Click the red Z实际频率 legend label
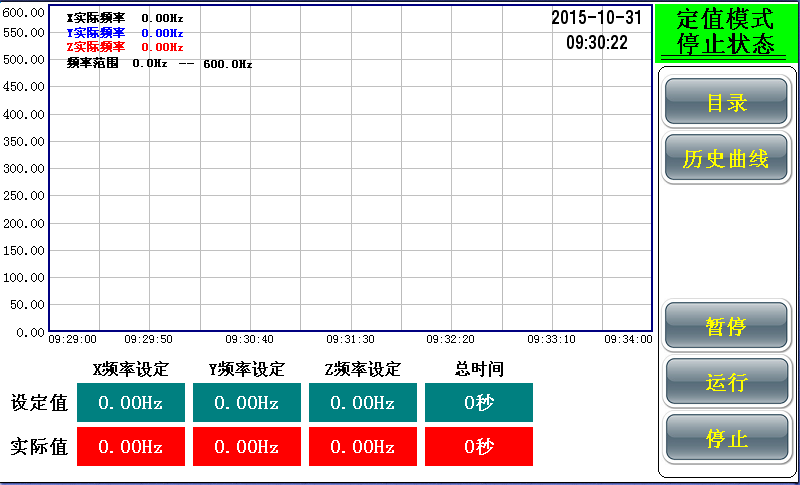The height and width of the screenshot is (485, 800). pos(96,47)
